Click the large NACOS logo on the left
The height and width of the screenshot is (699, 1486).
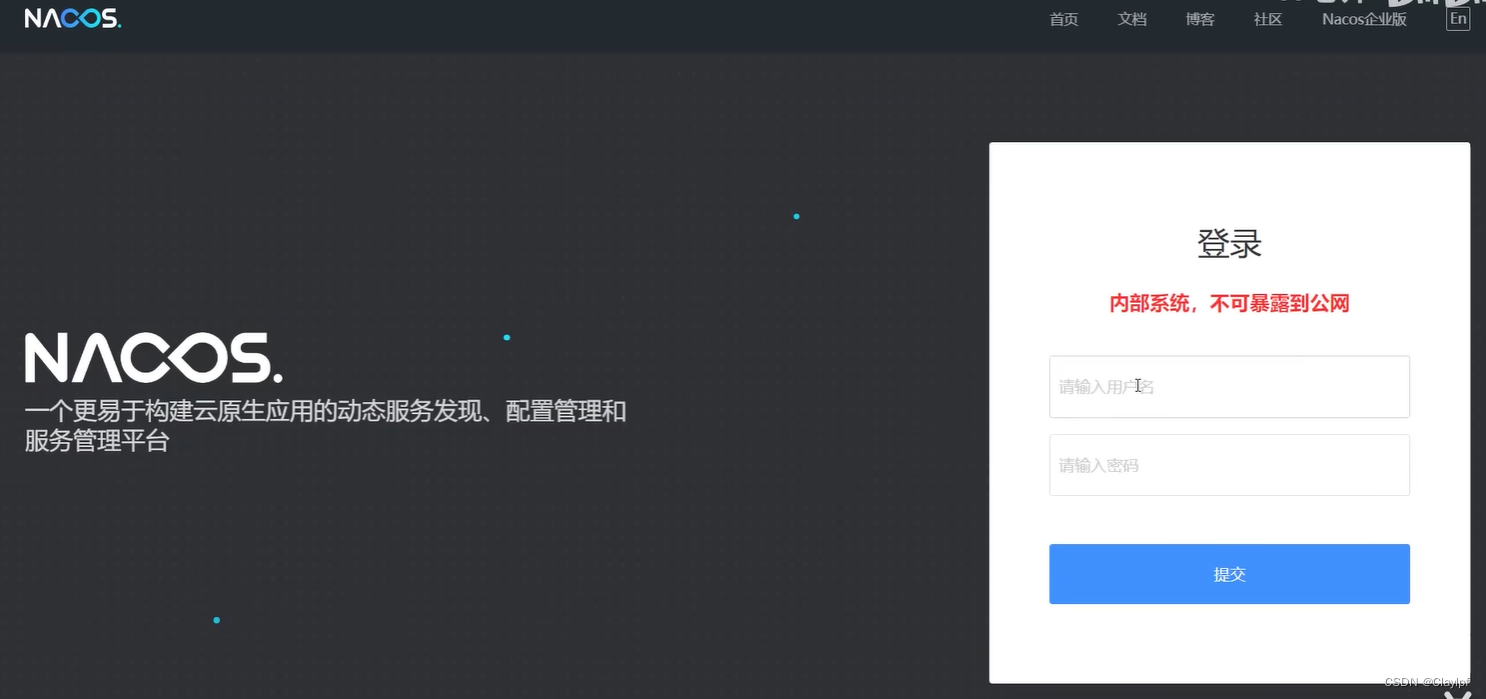(153, 358)
